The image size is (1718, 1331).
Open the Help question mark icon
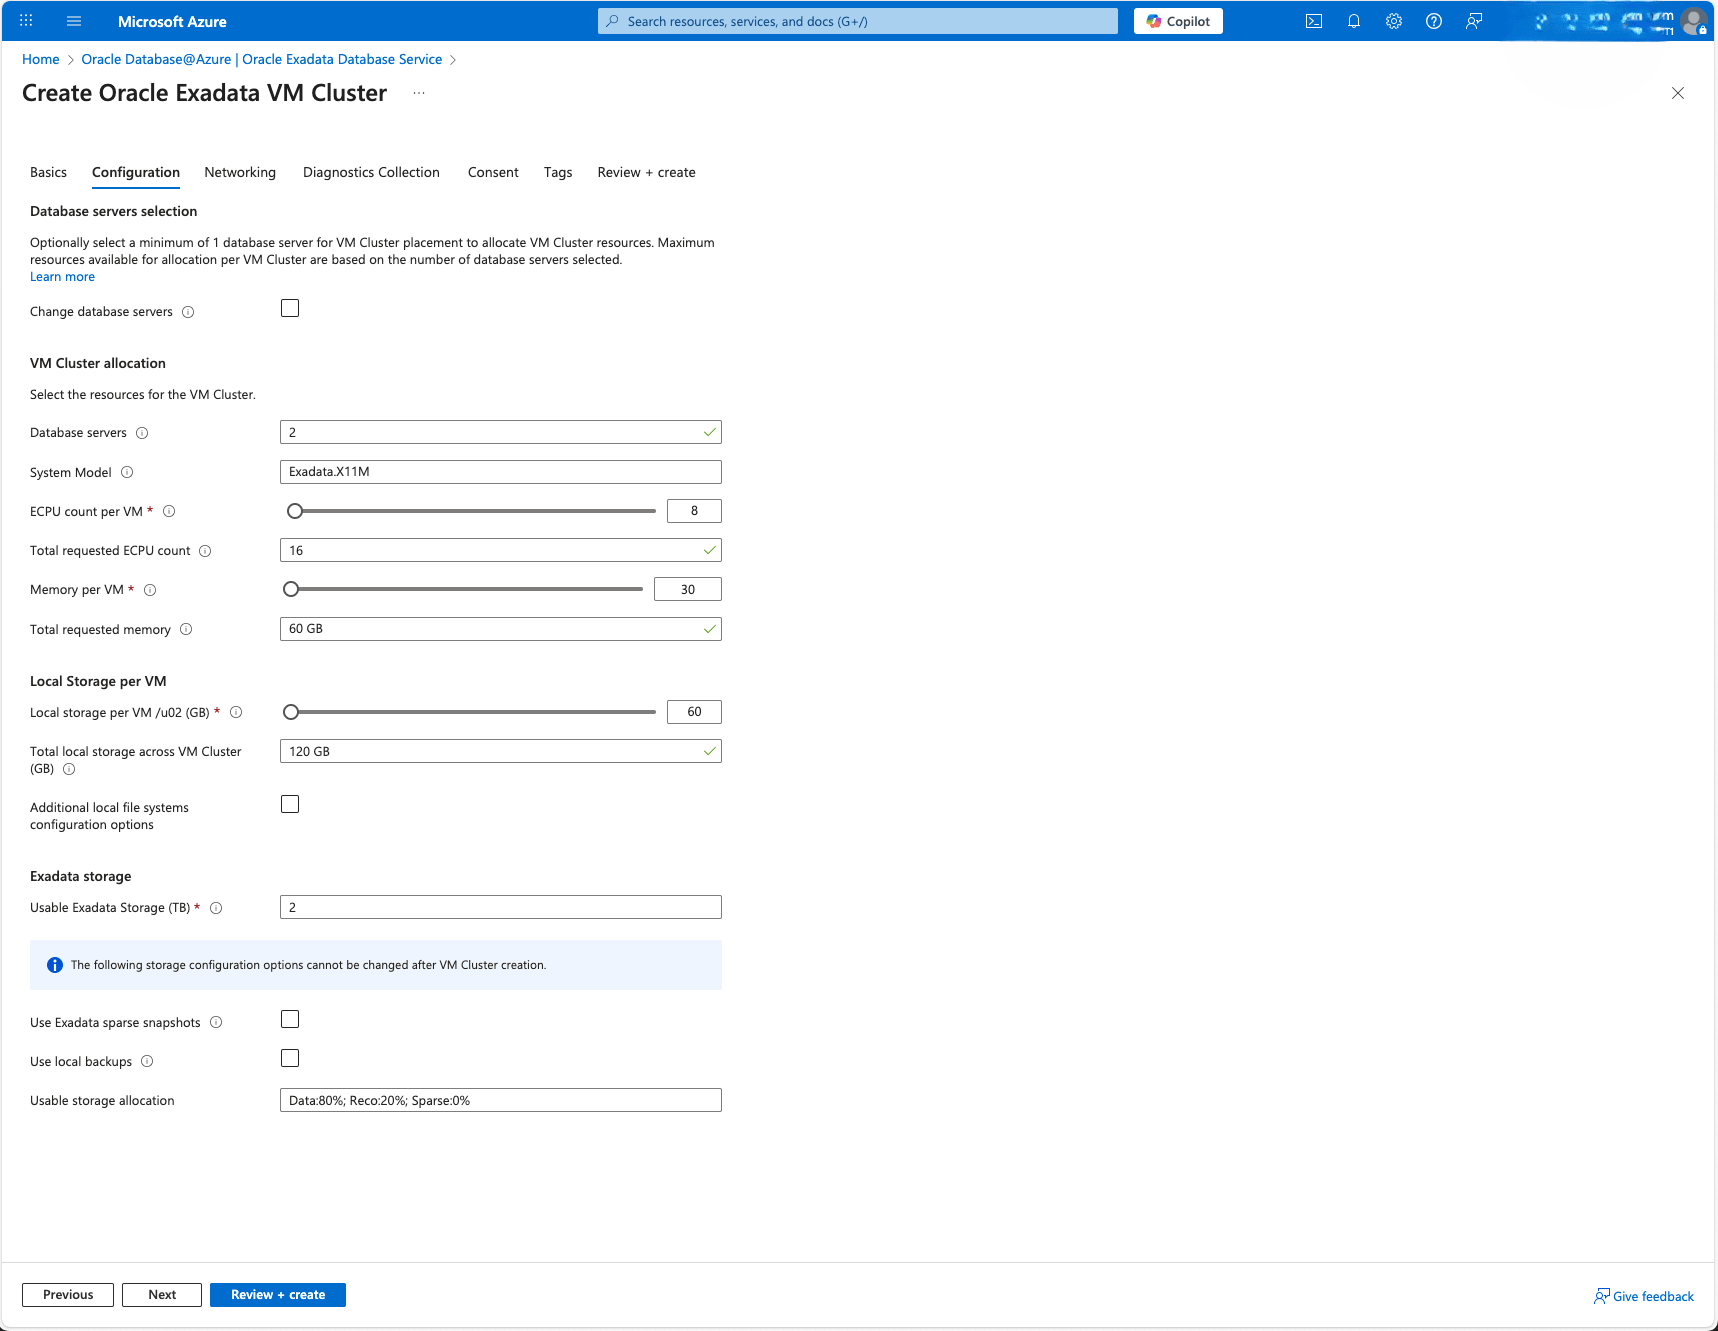pos(1433,21)
